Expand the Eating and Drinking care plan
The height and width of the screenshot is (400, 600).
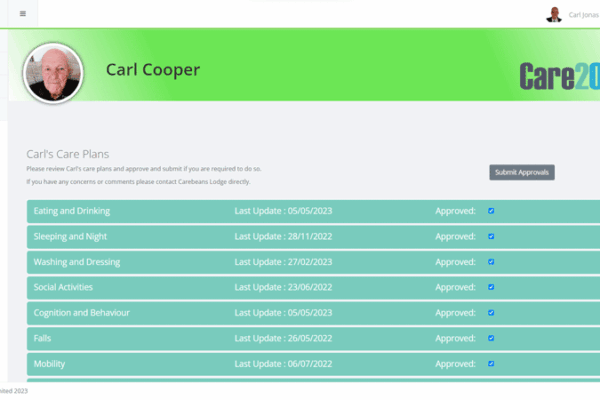(72, 211)
